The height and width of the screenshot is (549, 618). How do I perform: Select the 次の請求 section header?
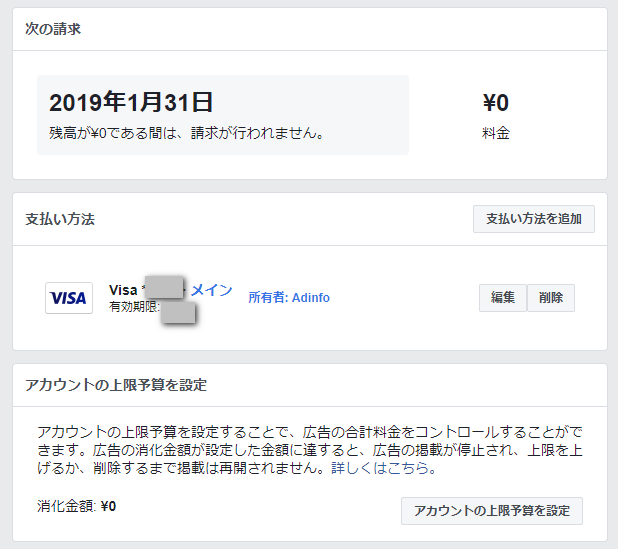(53, 29)
